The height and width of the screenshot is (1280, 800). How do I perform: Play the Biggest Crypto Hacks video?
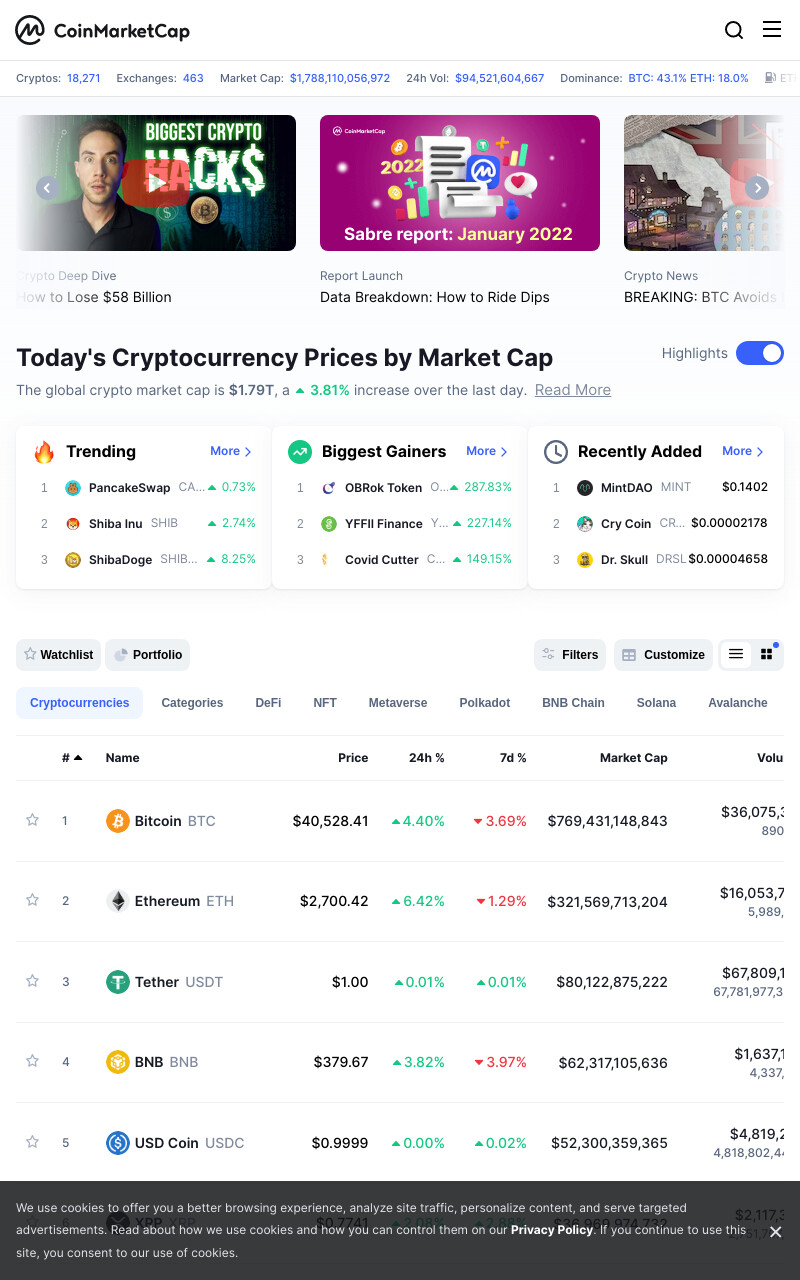[157, 183]
